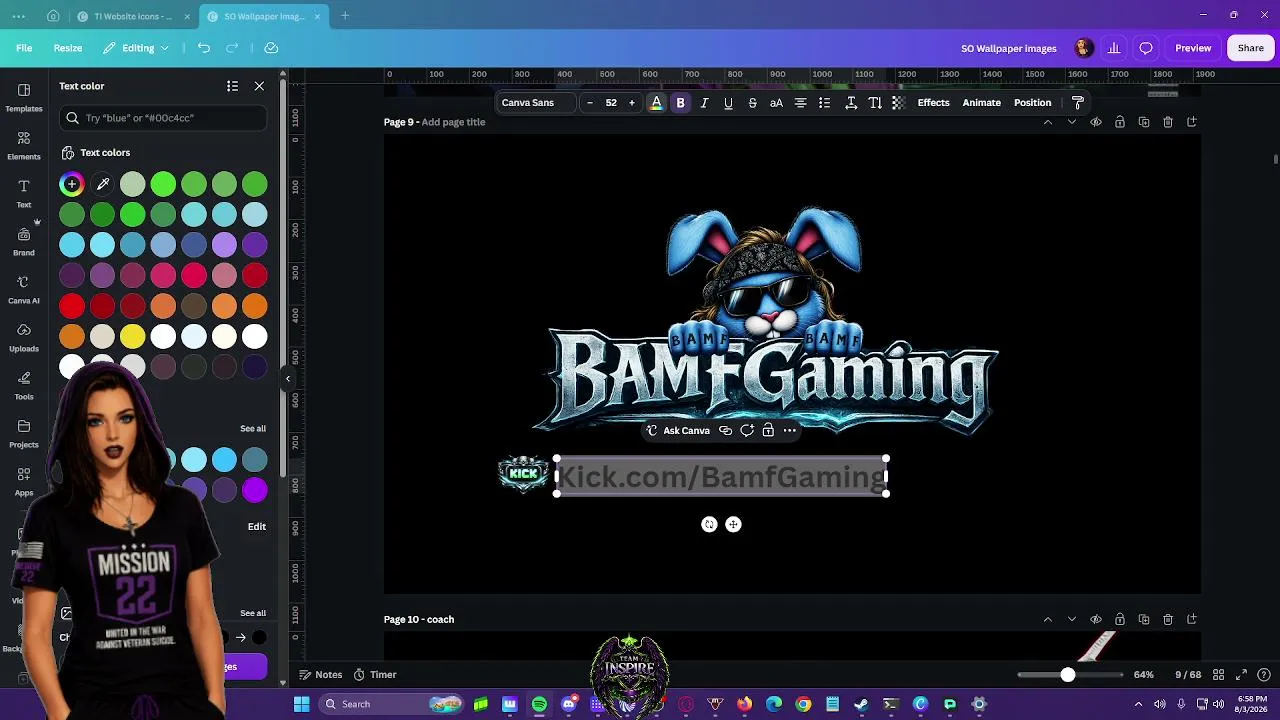Open the Timer tool
Image resolution: width=1280 pixels, height=720 pixels.
pyautogui.click(x=375, y=675)
